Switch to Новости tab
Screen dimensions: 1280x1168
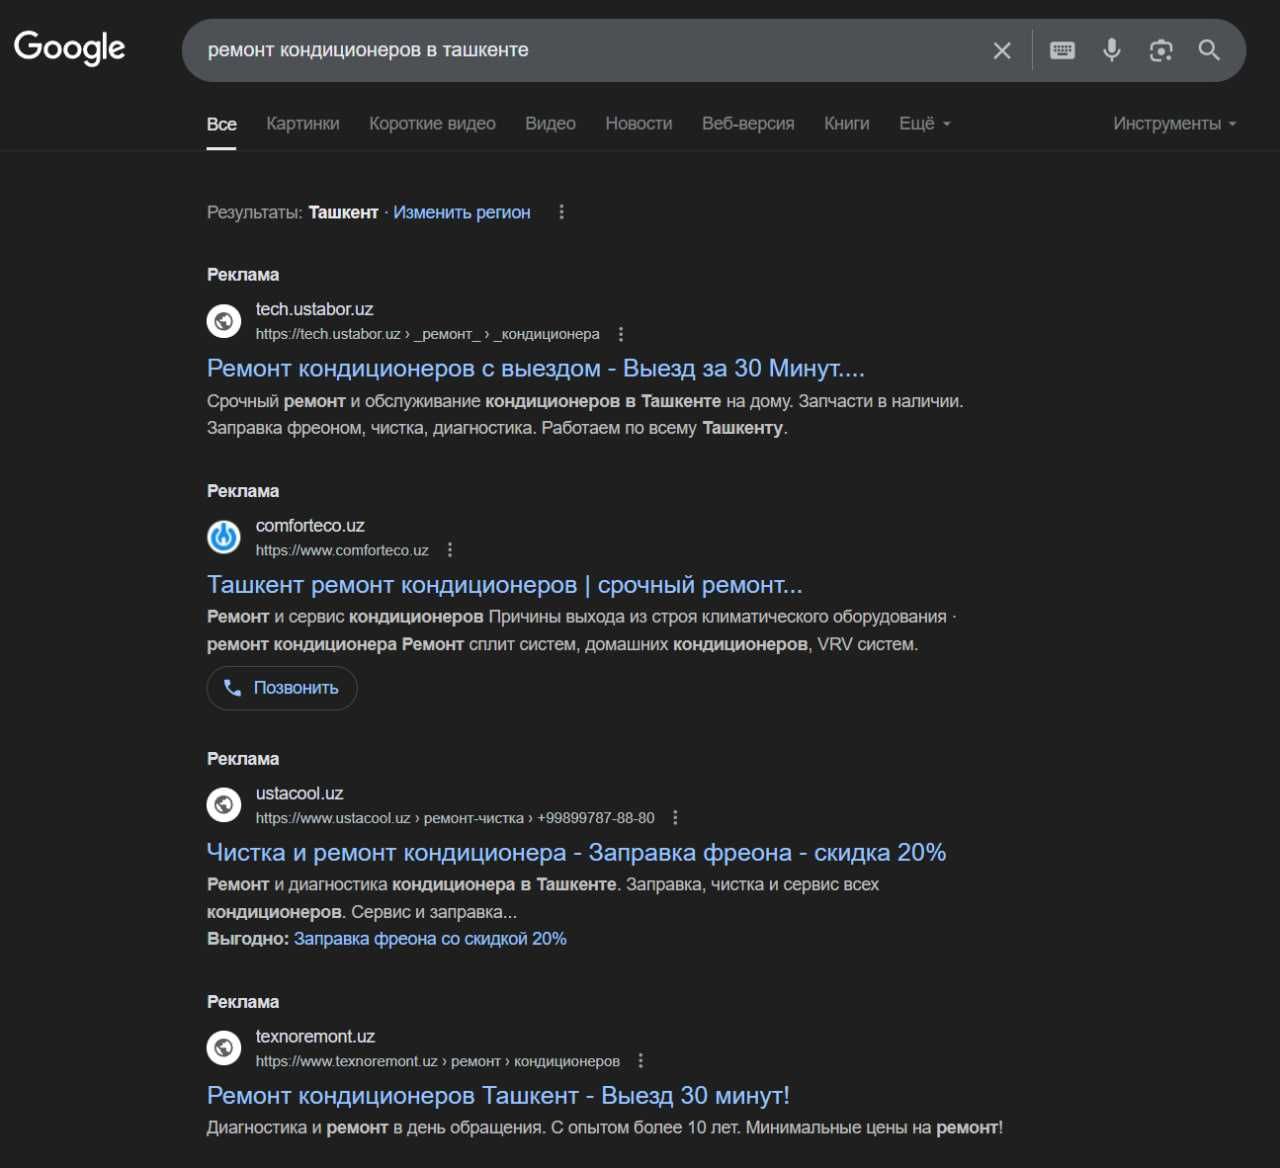[x=639, y=124]
